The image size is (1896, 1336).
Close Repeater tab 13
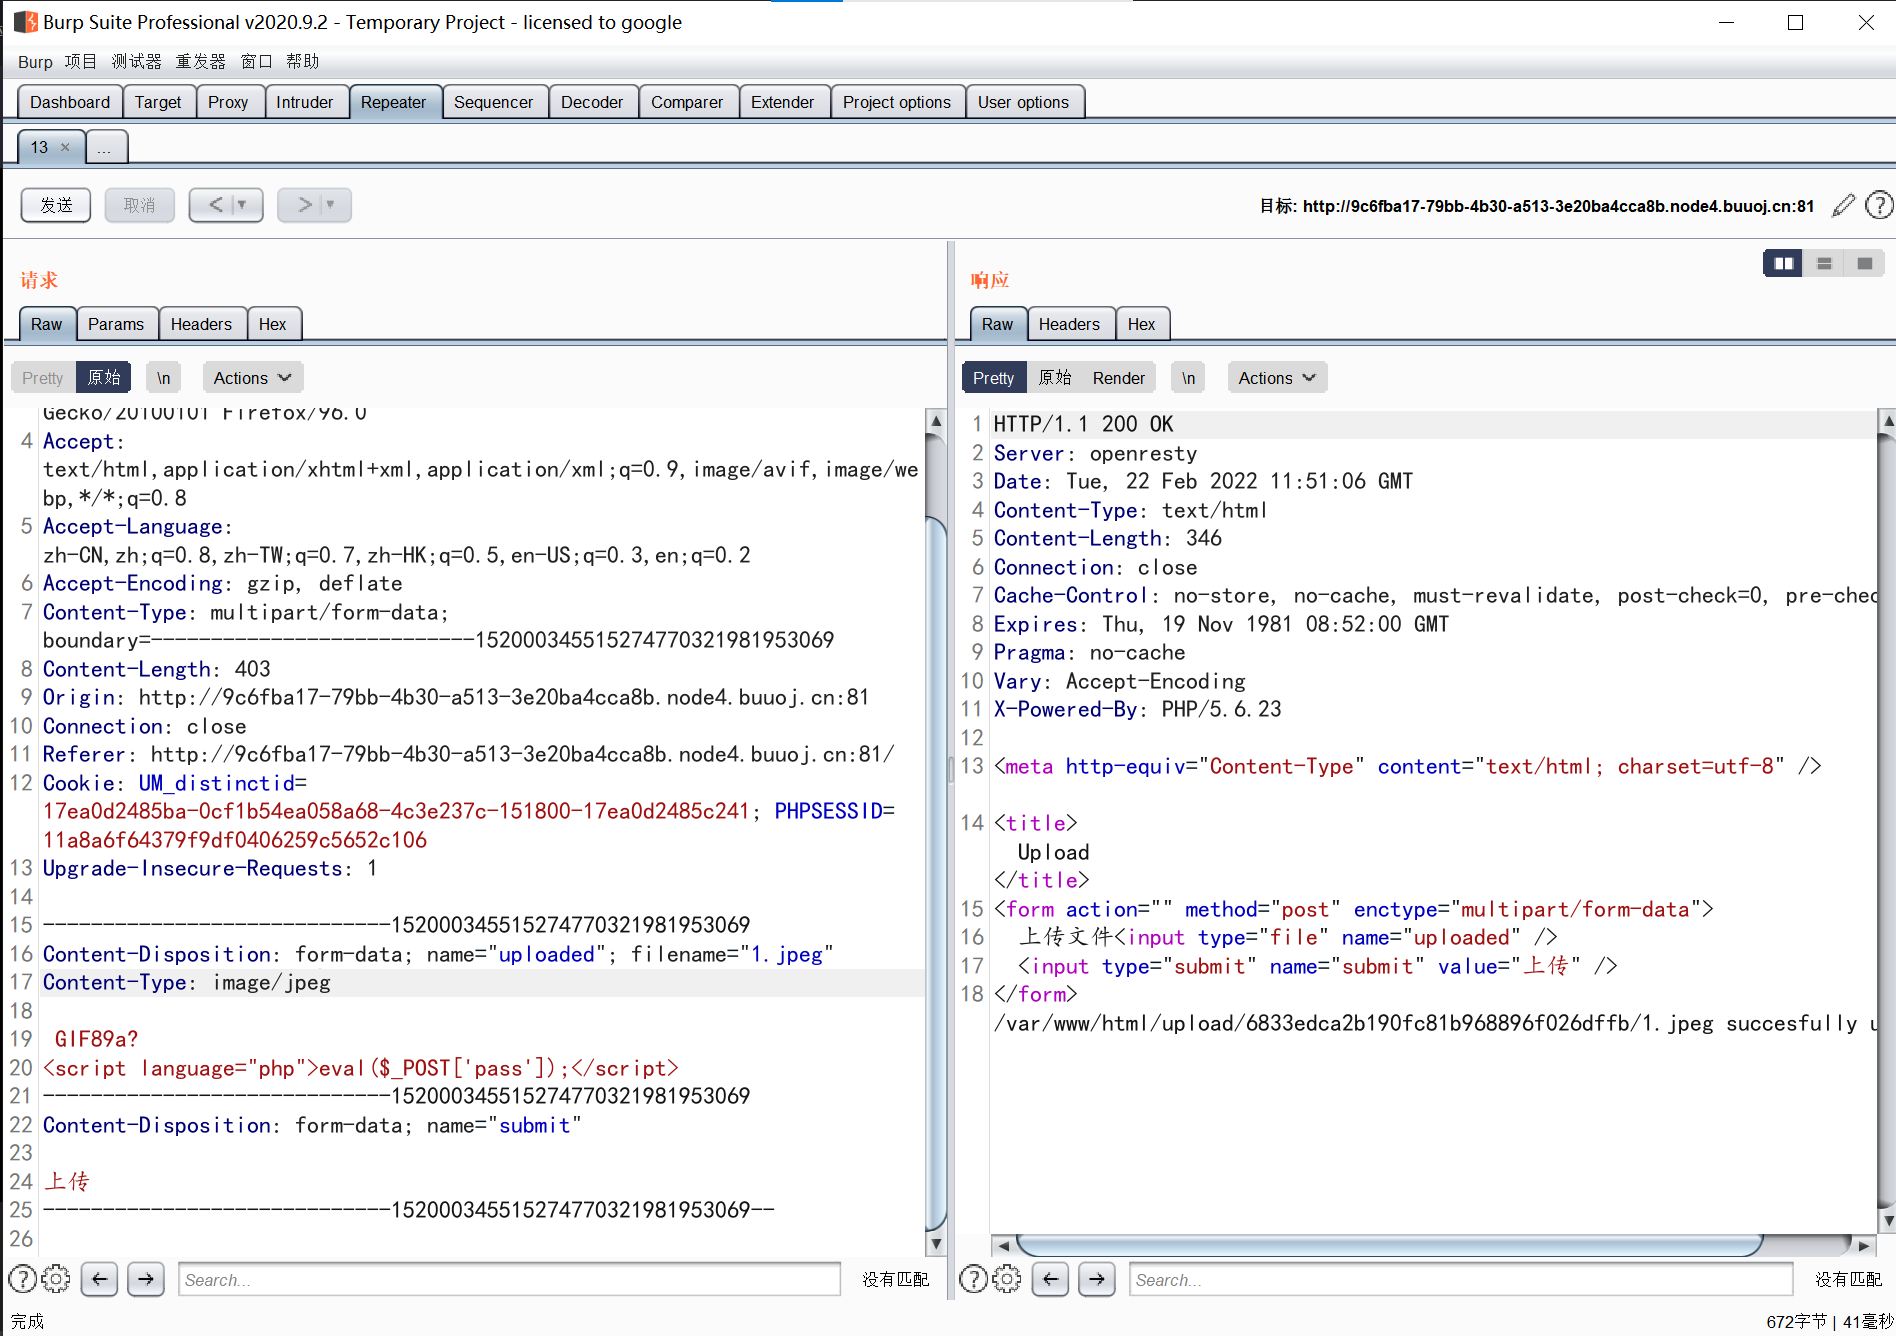65,147
